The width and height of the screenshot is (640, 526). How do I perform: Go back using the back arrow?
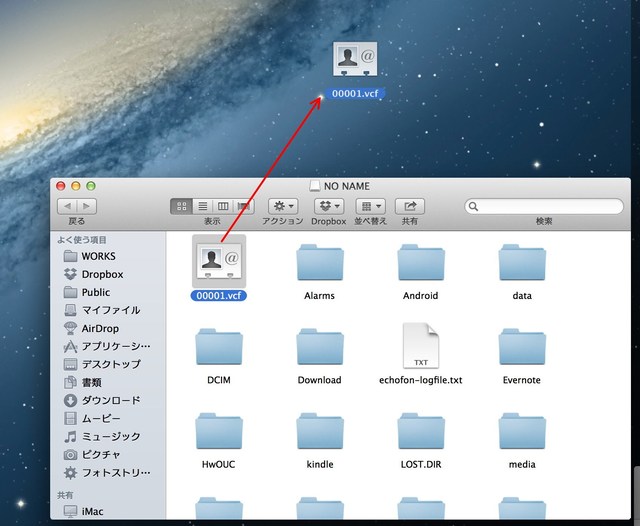coord(66,206)
